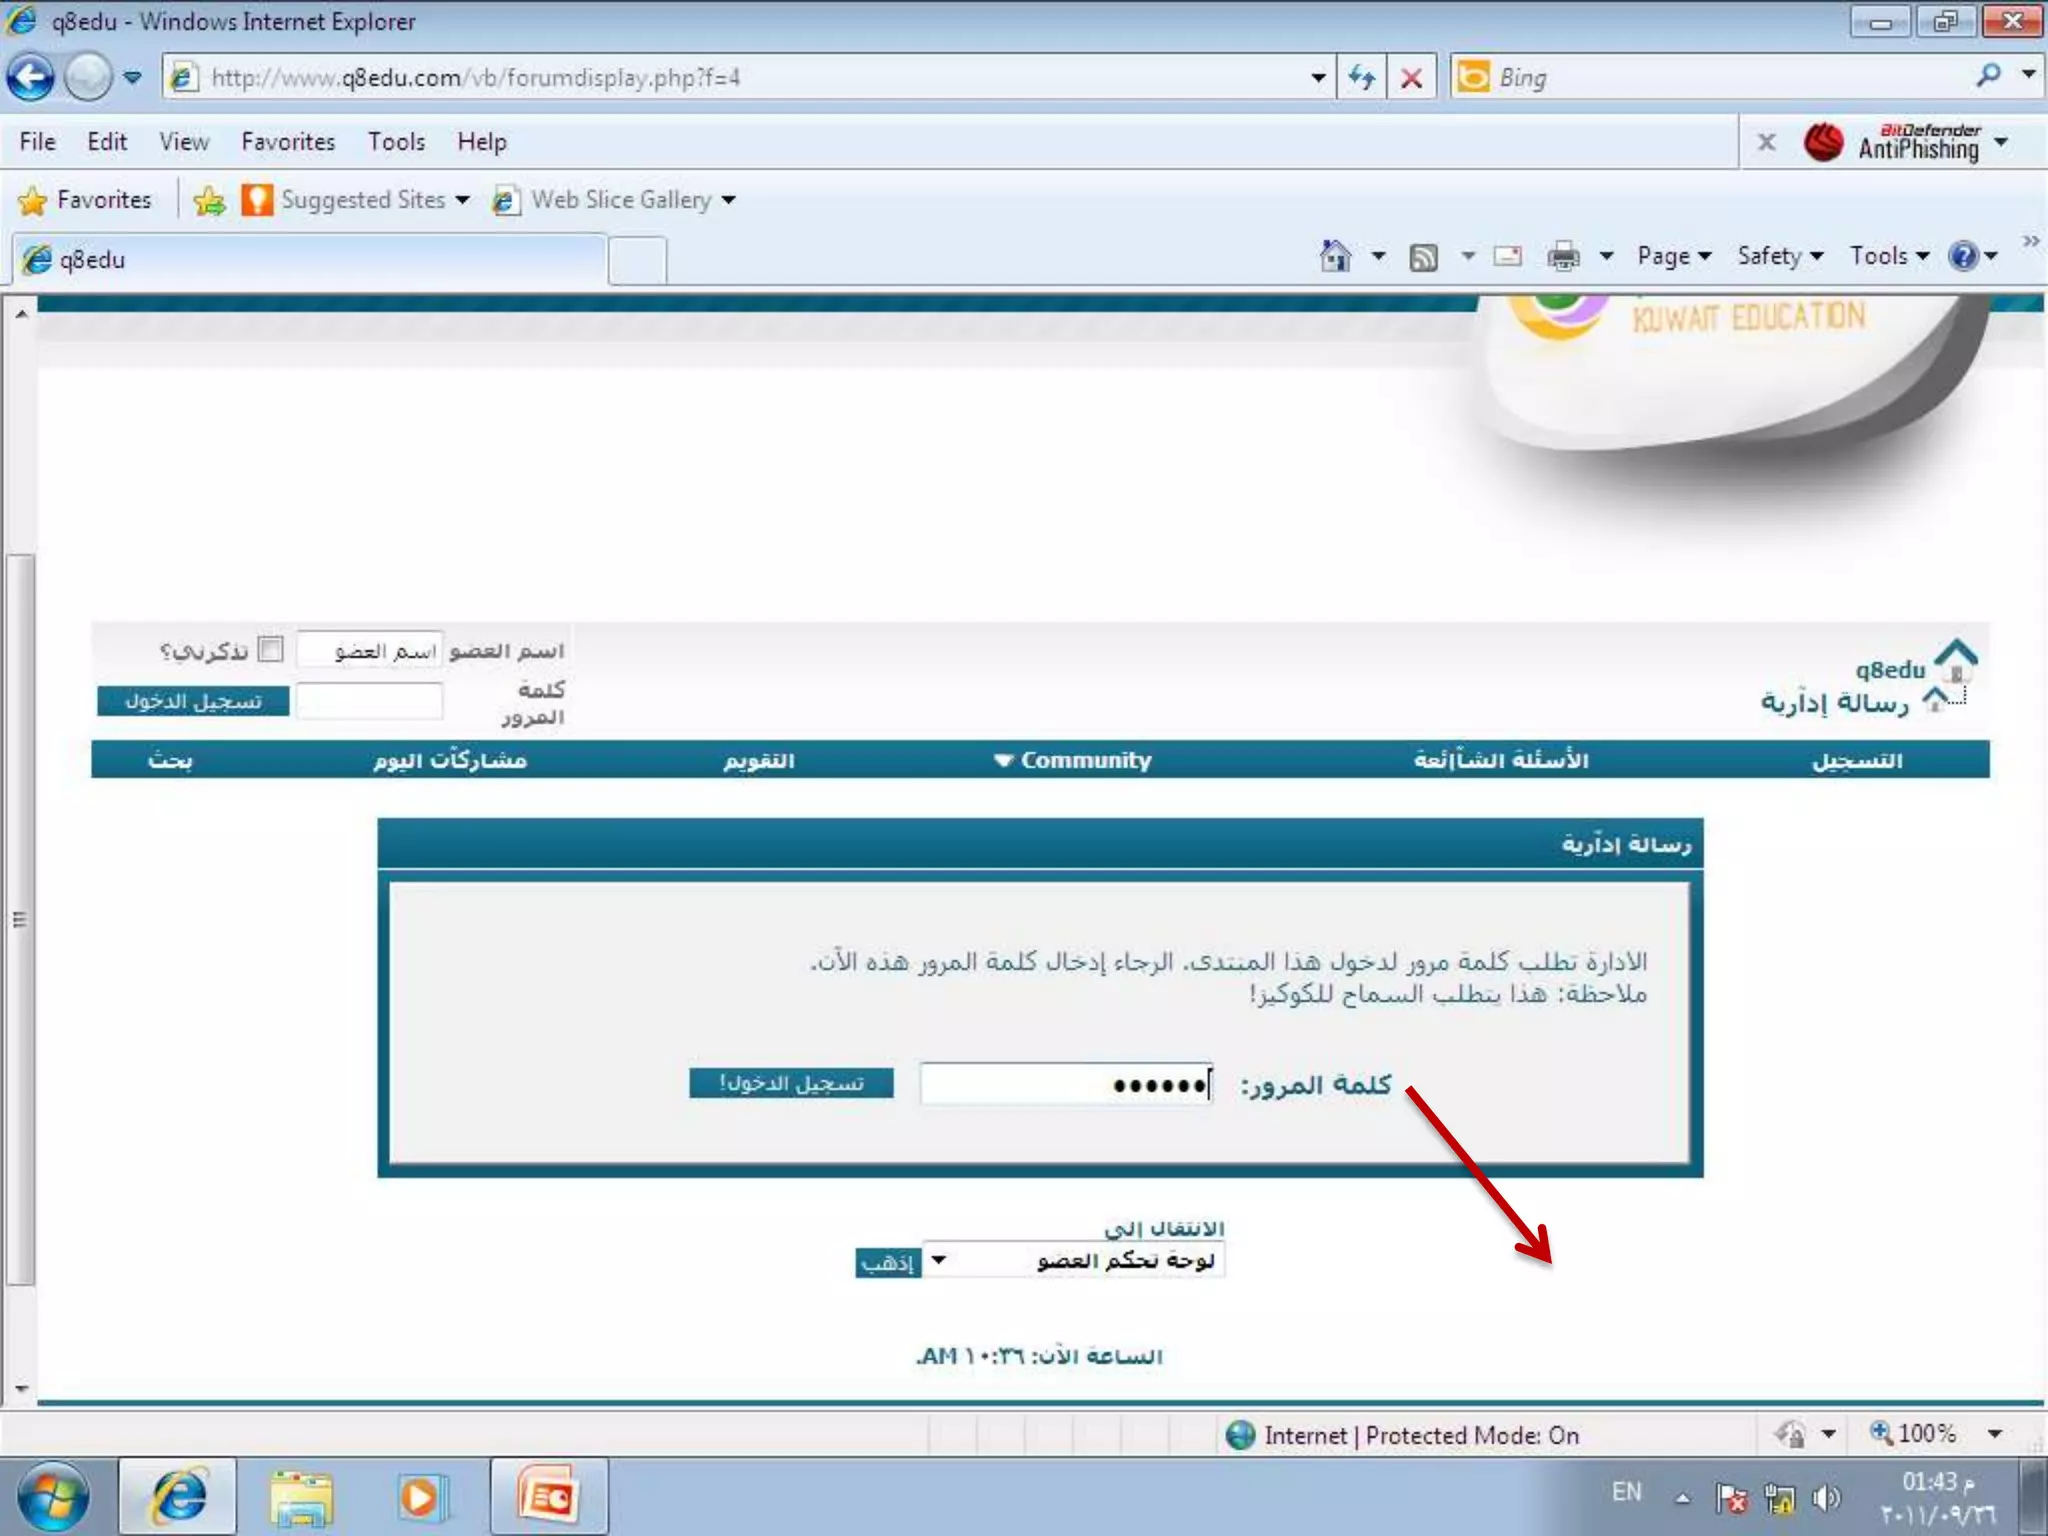This screenshot has height=1536, width=2048.
Task: Open a new blank tab
Action: [638, 260]
